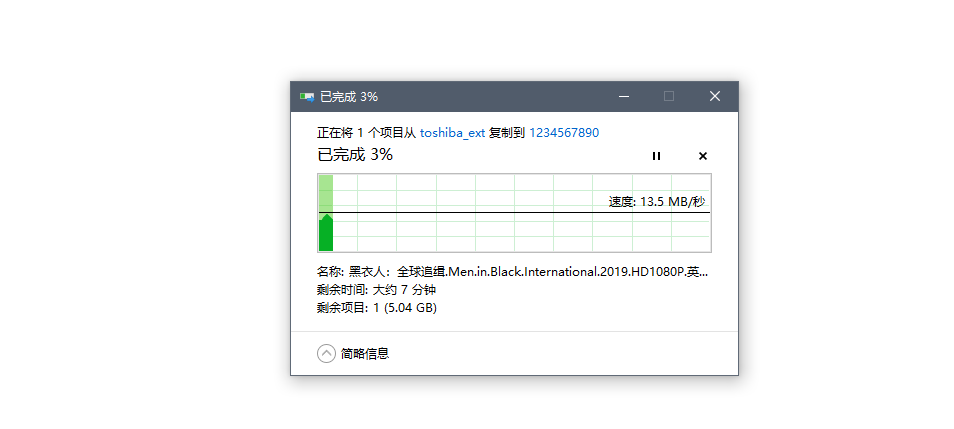Click the 剩余时间: 大约 7 分钟 text

click(x=376, y=290)
